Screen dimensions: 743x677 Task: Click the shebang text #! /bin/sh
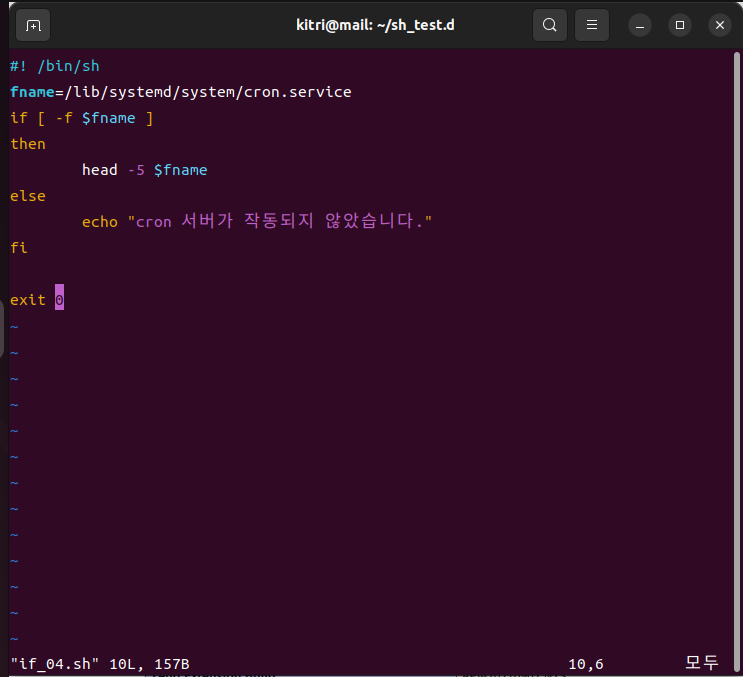(x=55, y=66)
